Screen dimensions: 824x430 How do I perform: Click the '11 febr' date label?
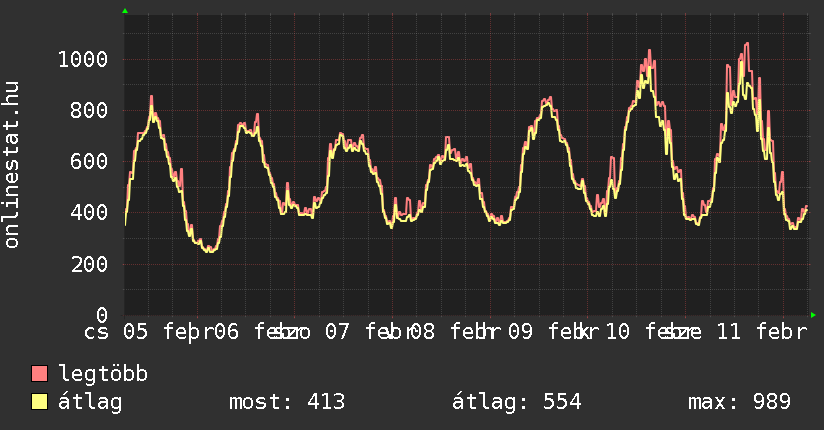click(x=750, y=332)
